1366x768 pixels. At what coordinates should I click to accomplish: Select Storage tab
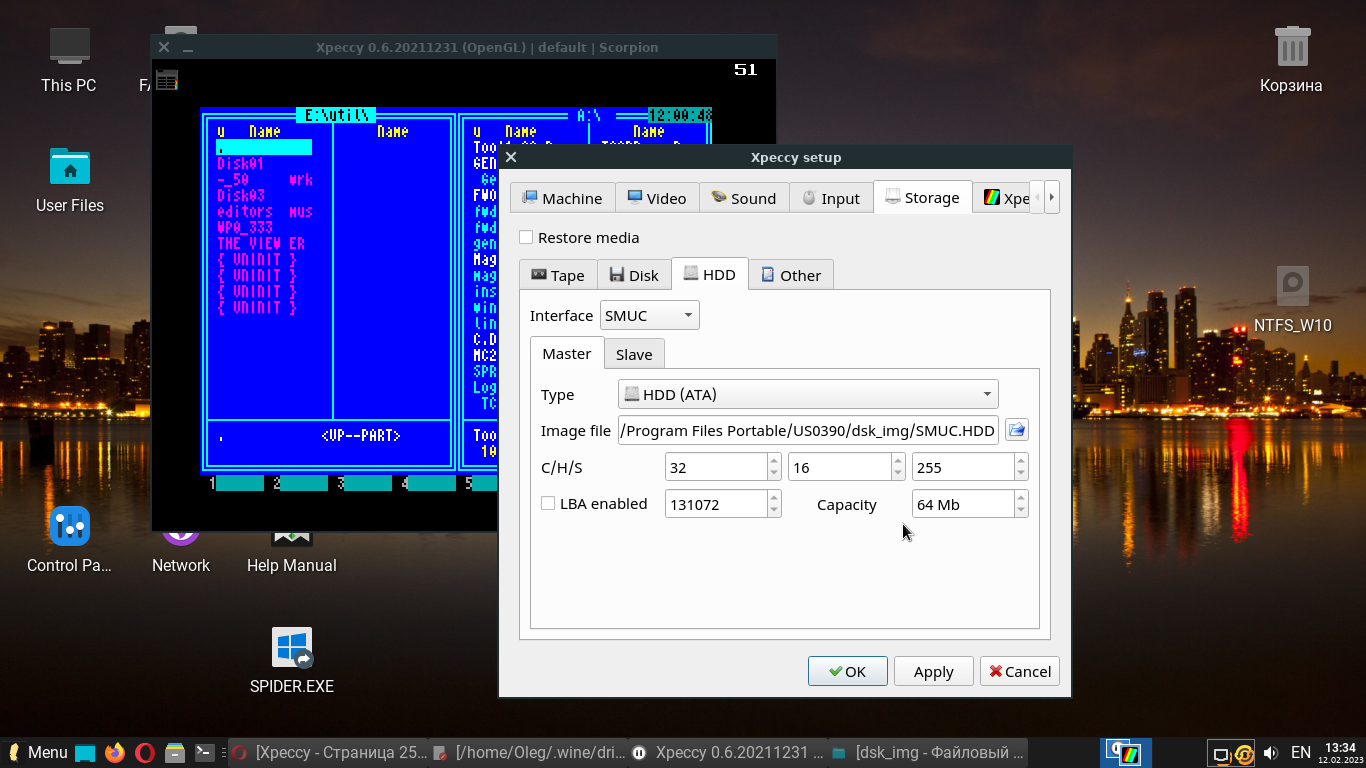(923, 197)
